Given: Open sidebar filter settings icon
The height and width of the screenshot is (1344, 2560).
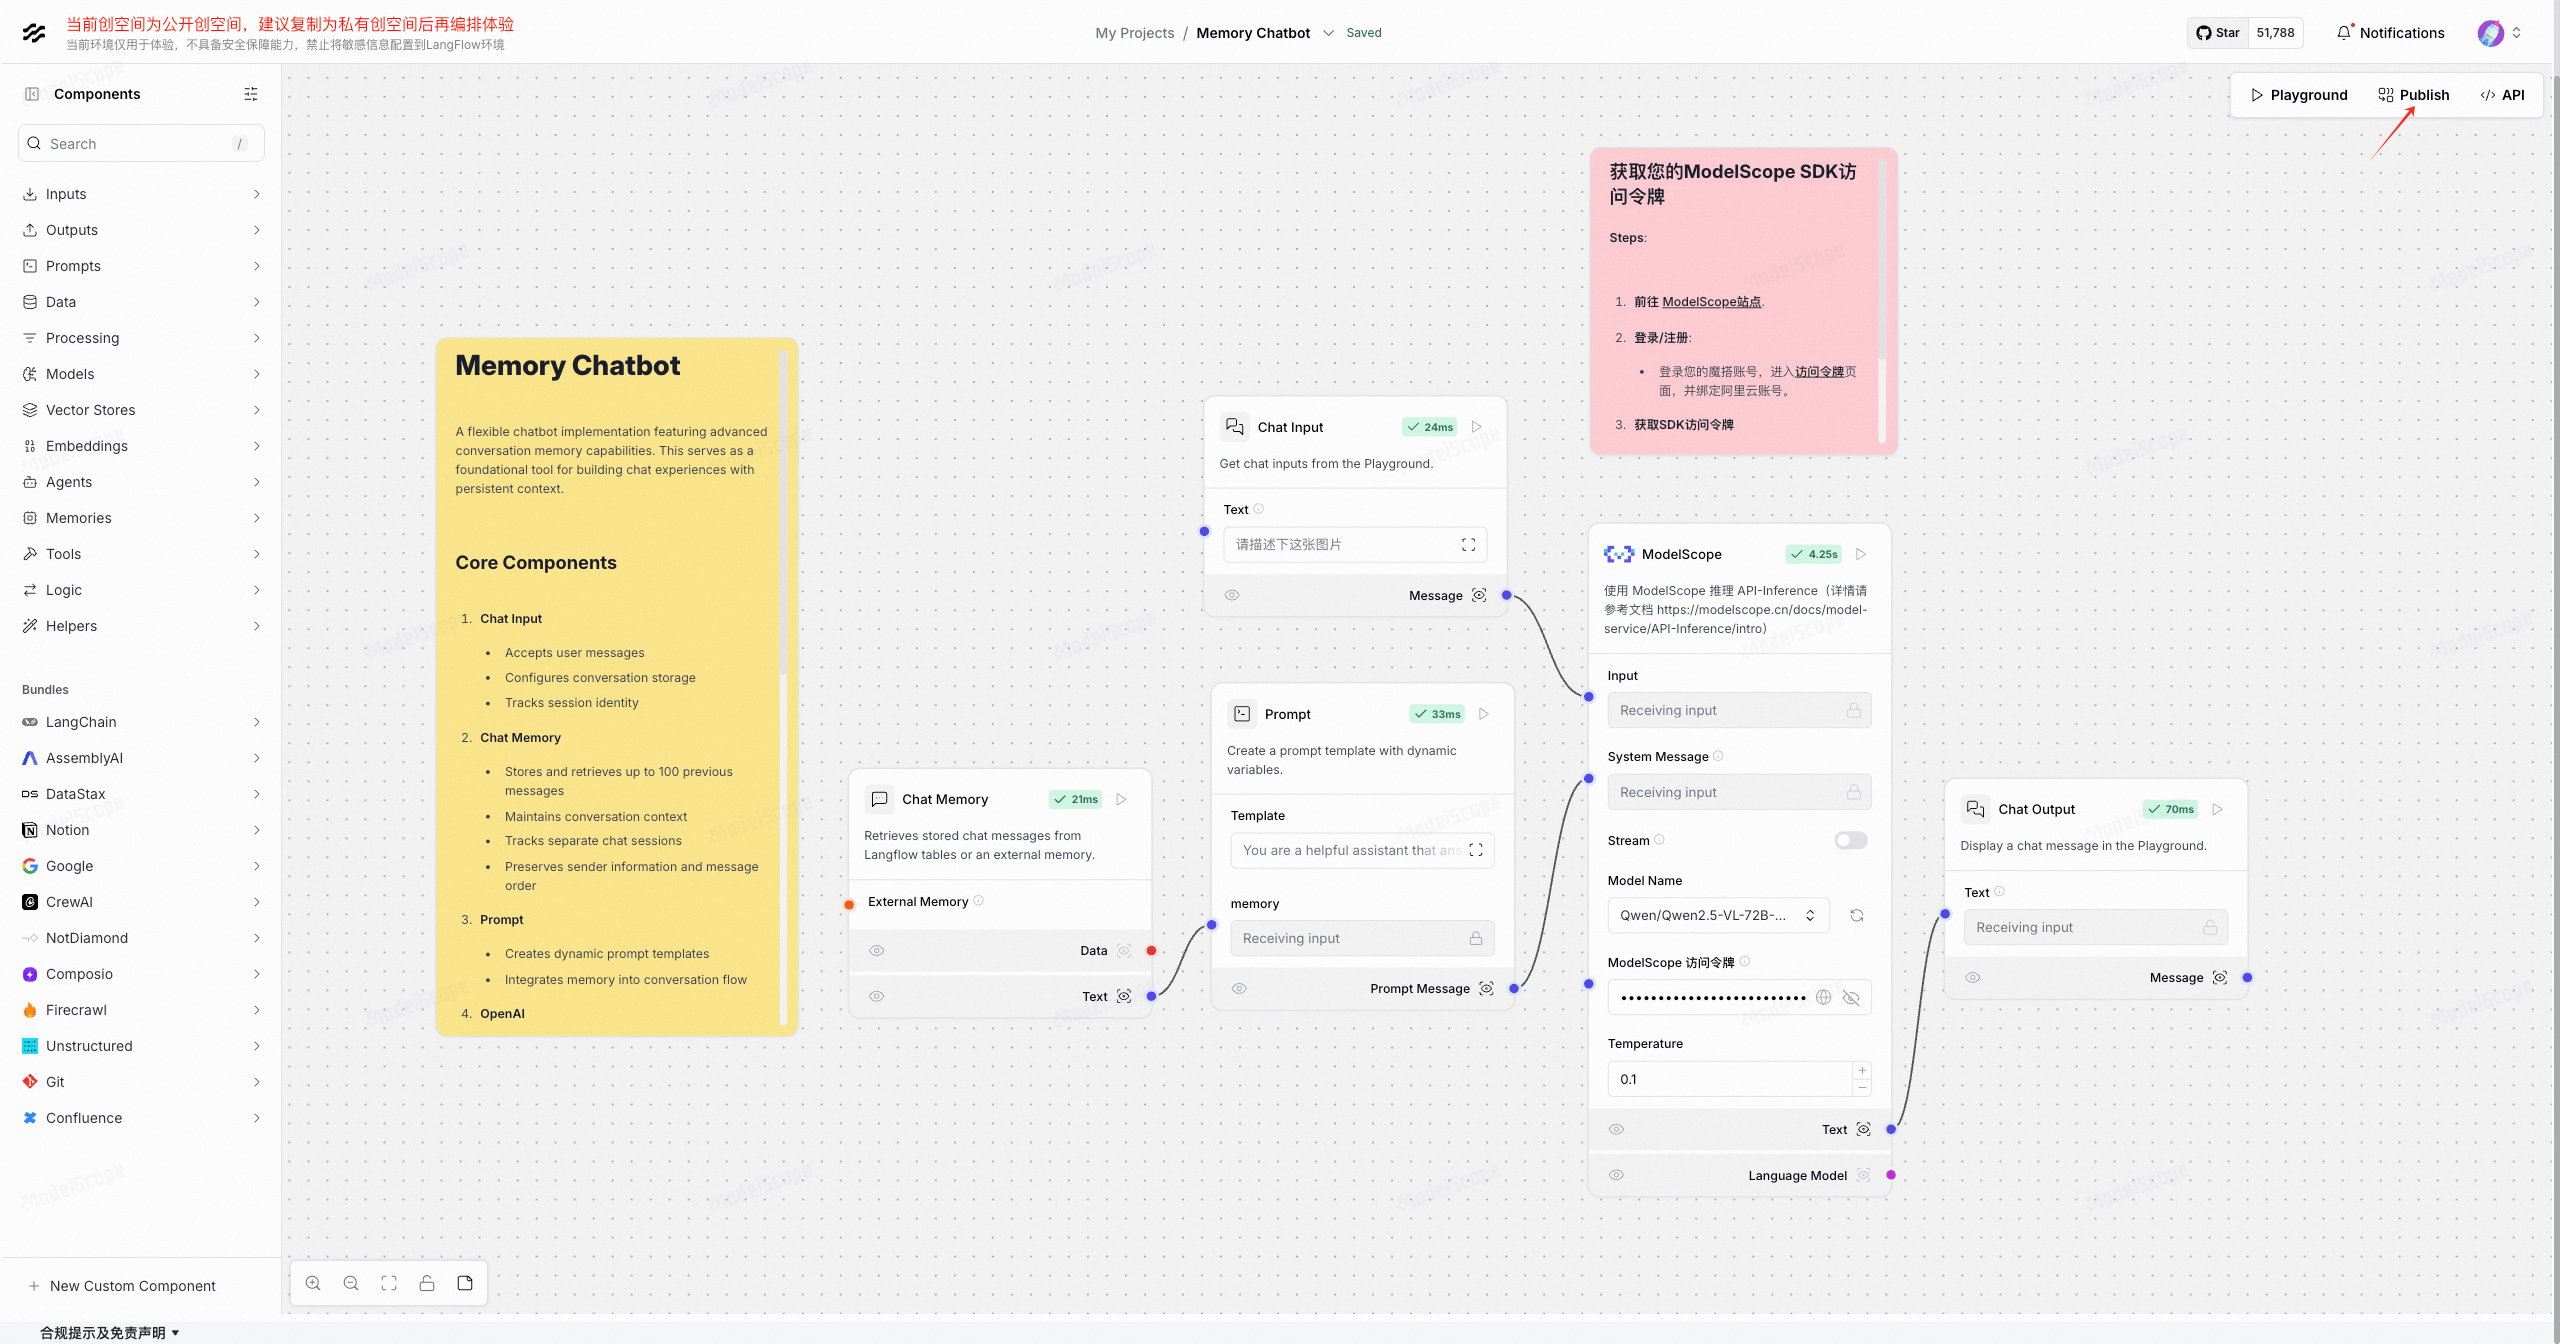Looking at the screenshot, I should 251,94.
